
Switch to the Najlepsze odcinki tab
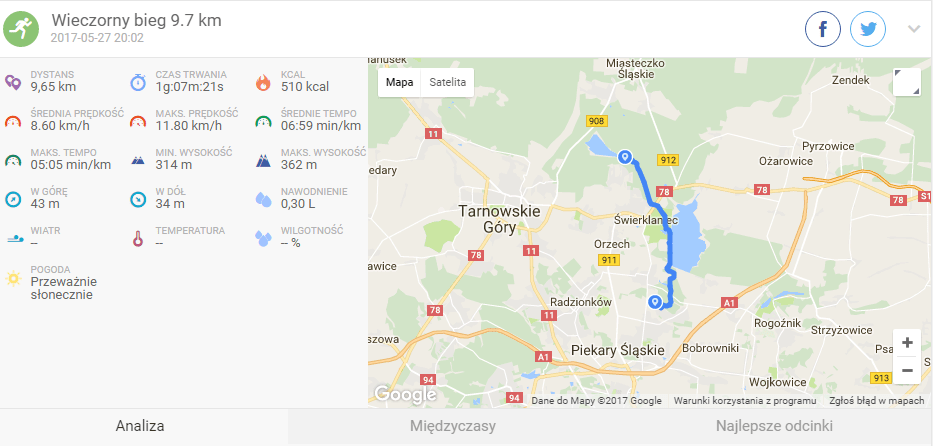pyautogui.click(x=774, y=426)
